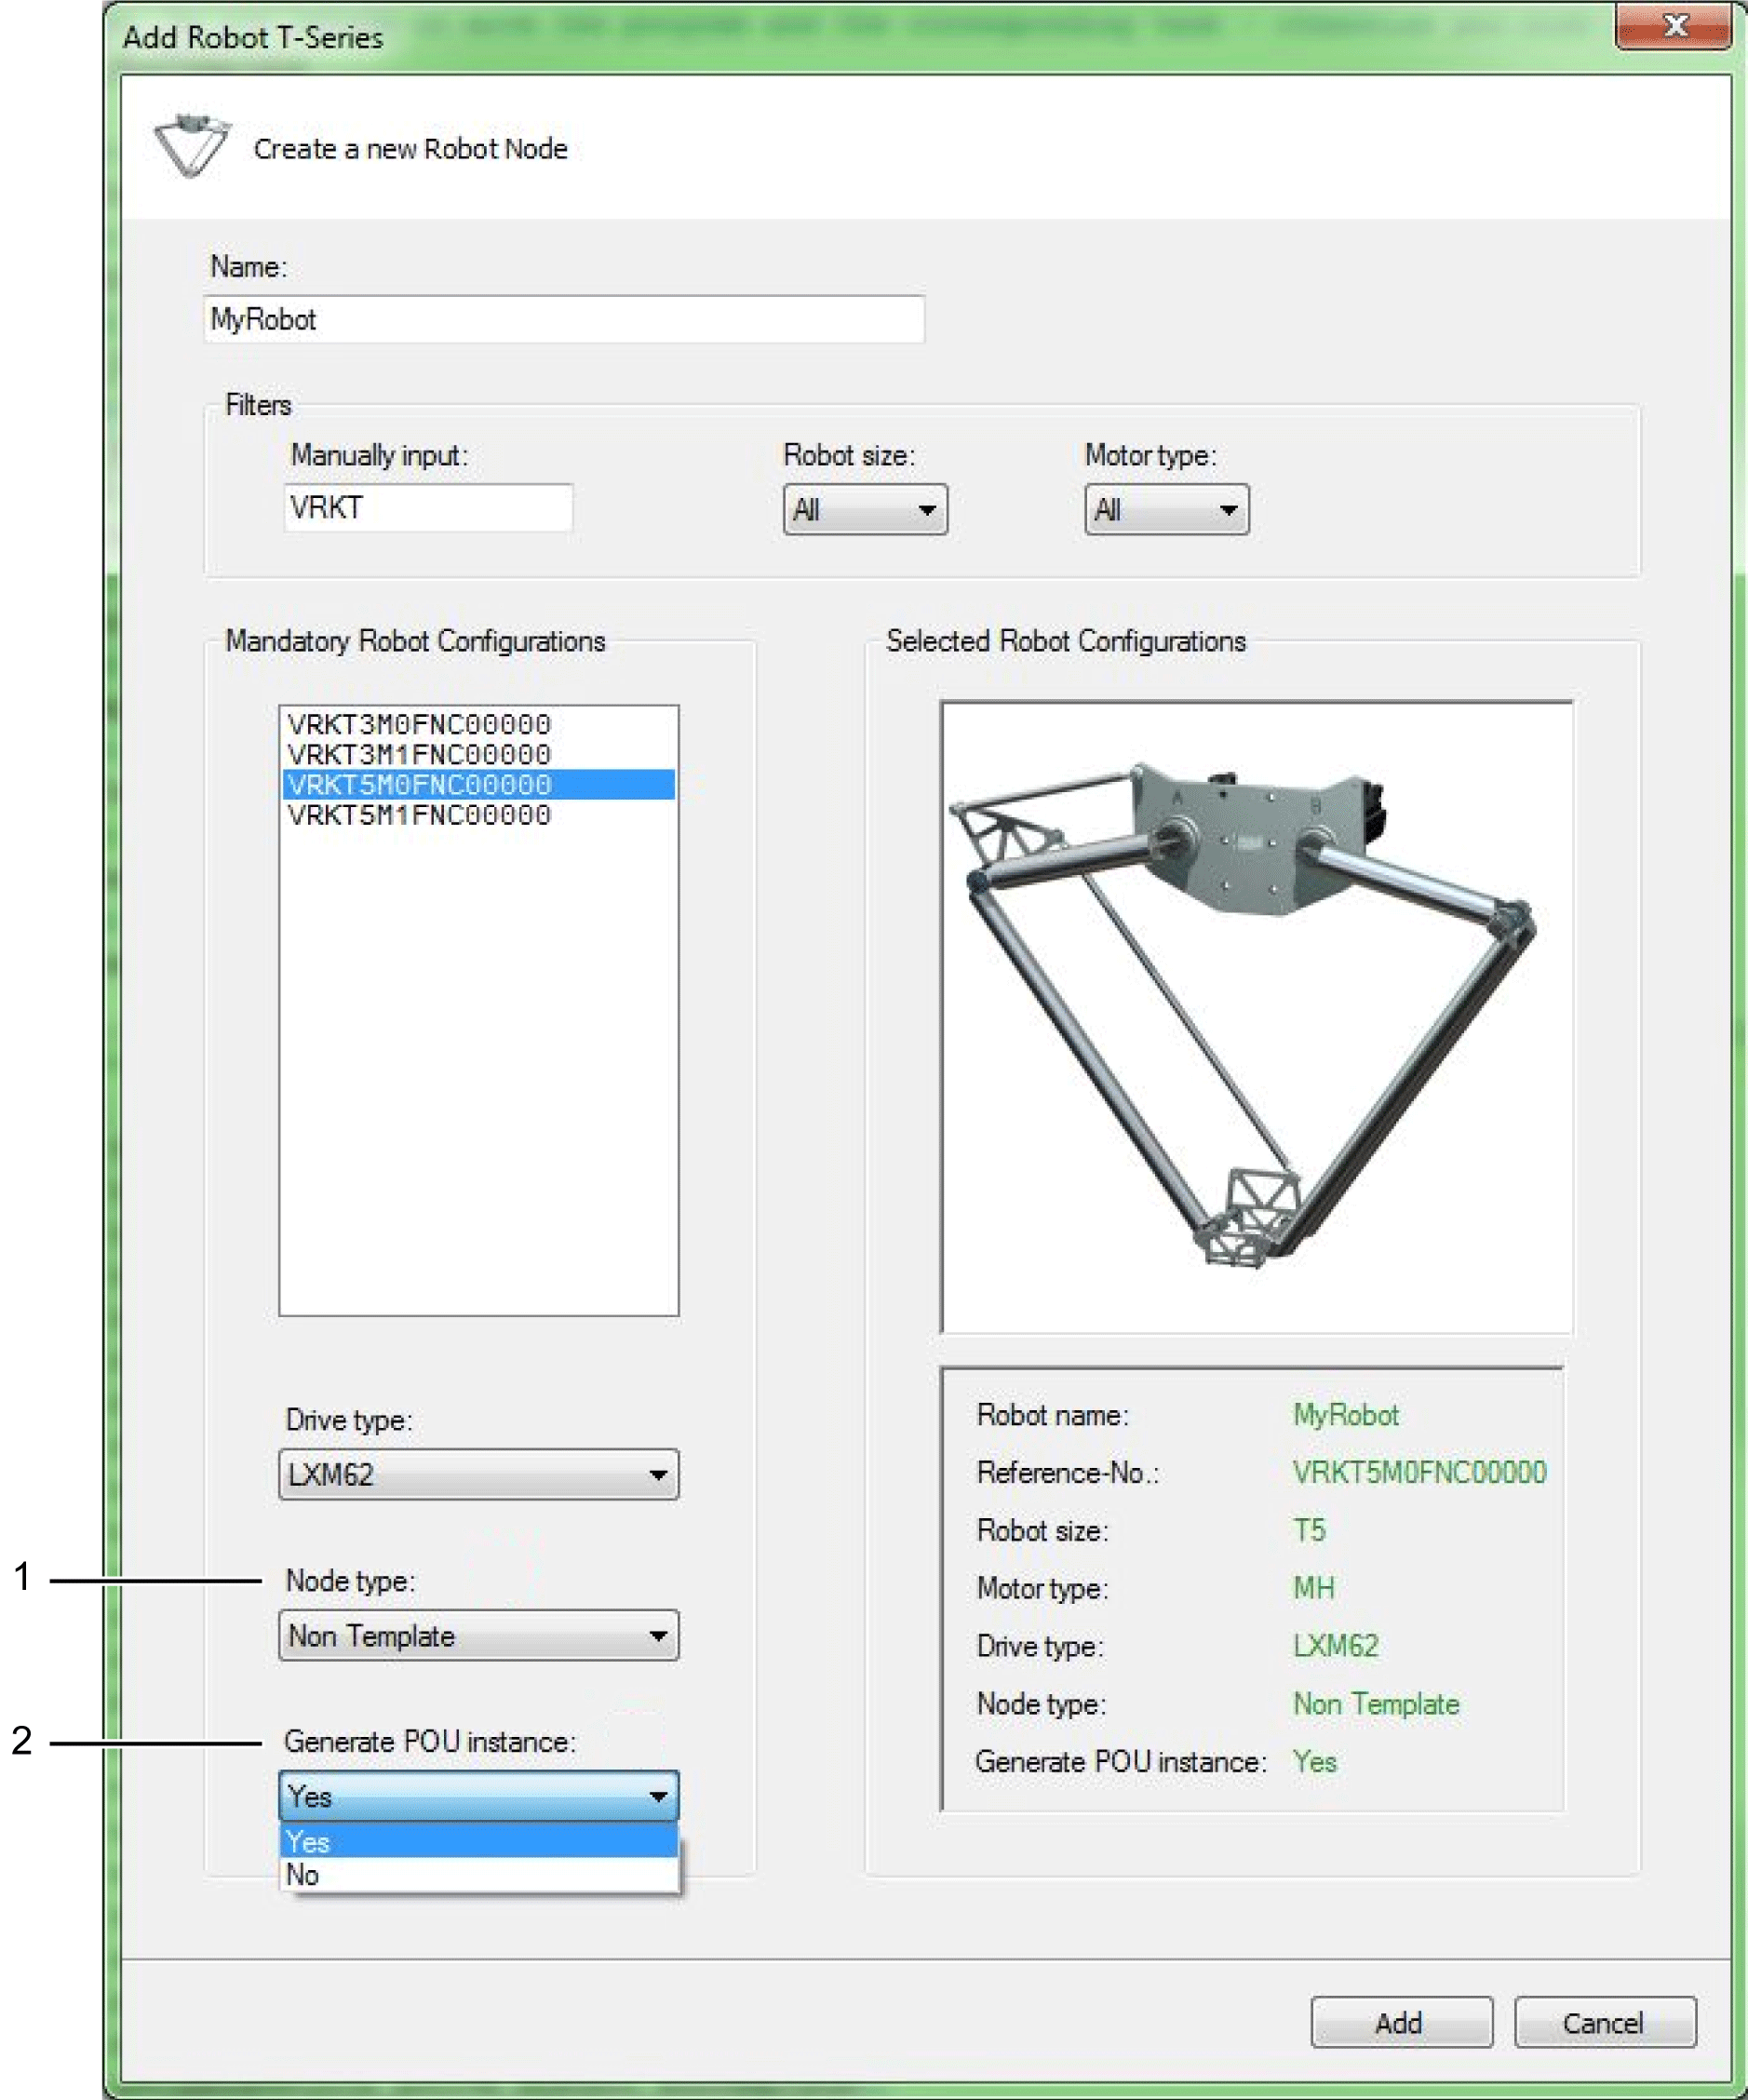Open the Node type Non Template dropdown
This screenshot has height=2100, width=1748.
478,1636
